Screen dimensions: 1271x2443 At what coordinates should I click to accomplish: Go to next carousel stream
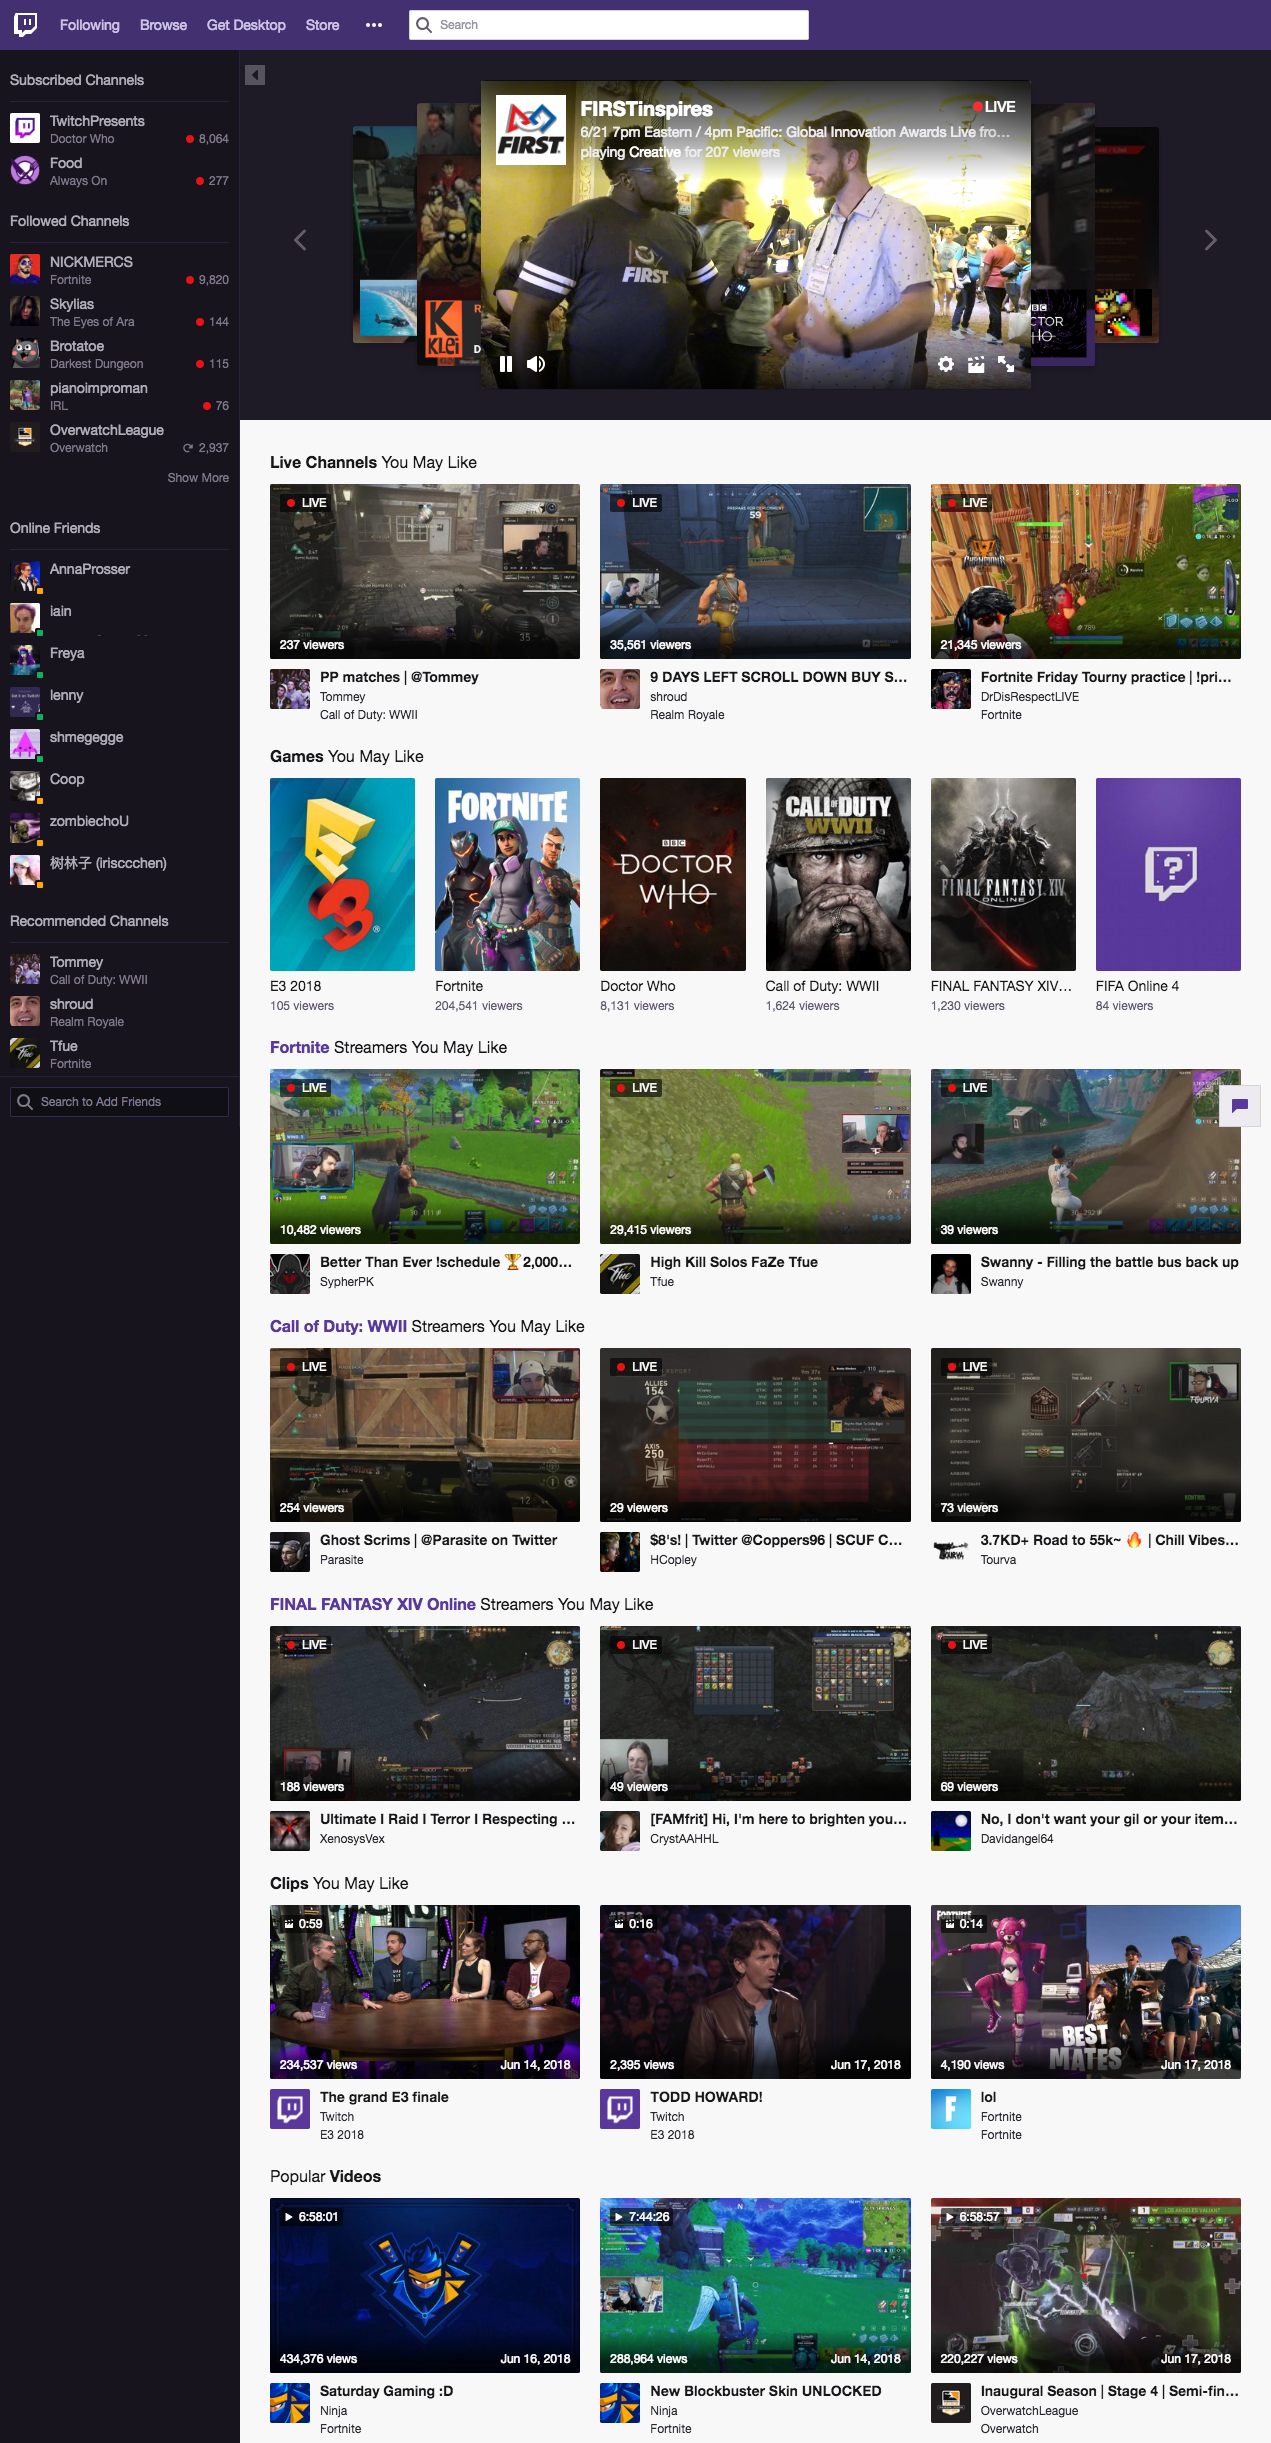1210,240
